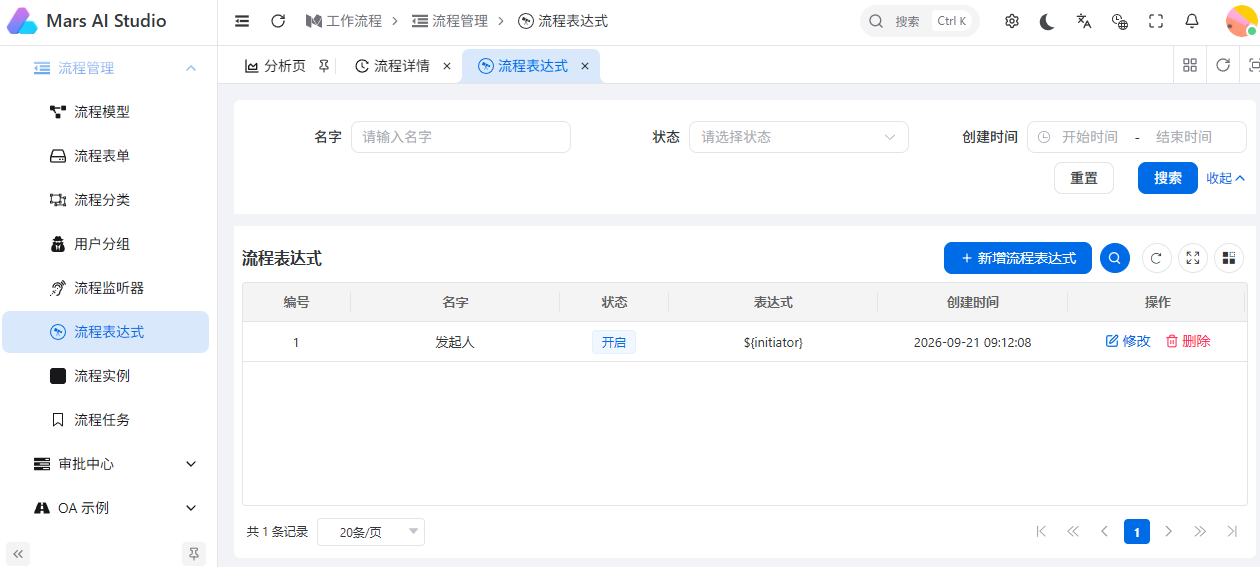Jump back pages double-left arrow
This screenshot has width=1260, height=567.
point(1073,531)
